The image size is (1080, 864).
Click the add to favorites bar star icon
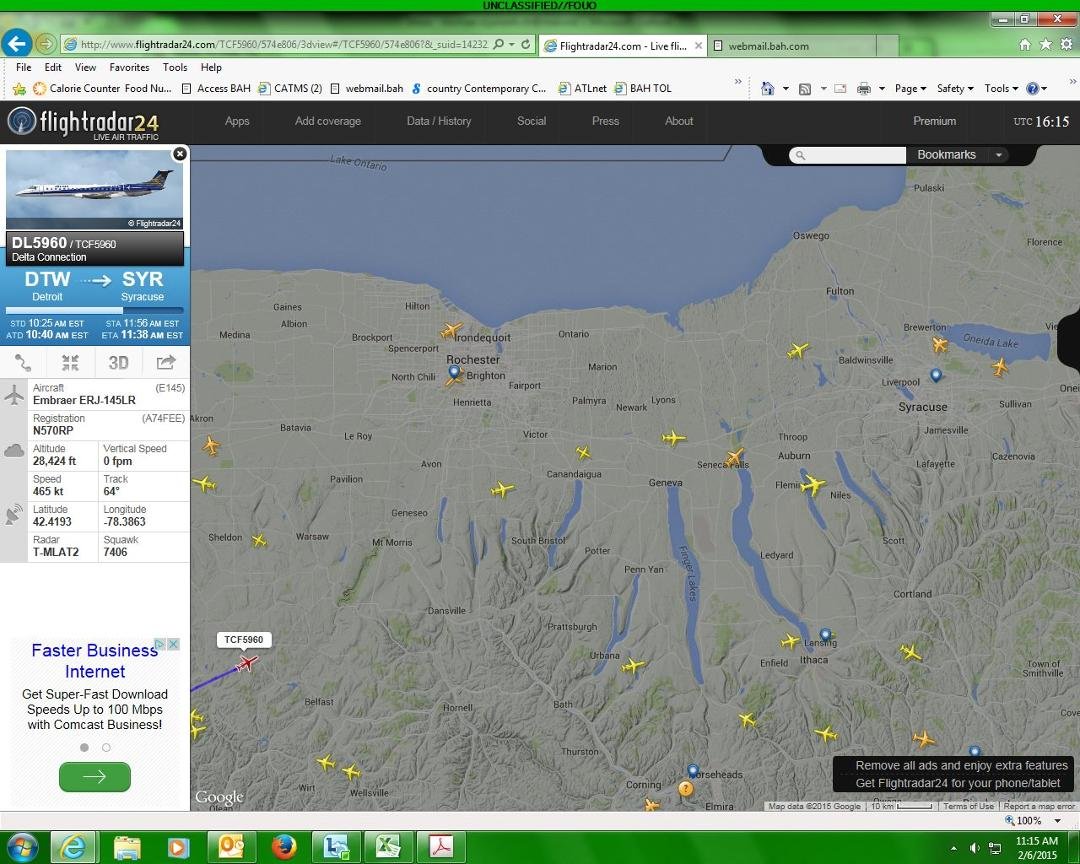[x=19, y=88]
